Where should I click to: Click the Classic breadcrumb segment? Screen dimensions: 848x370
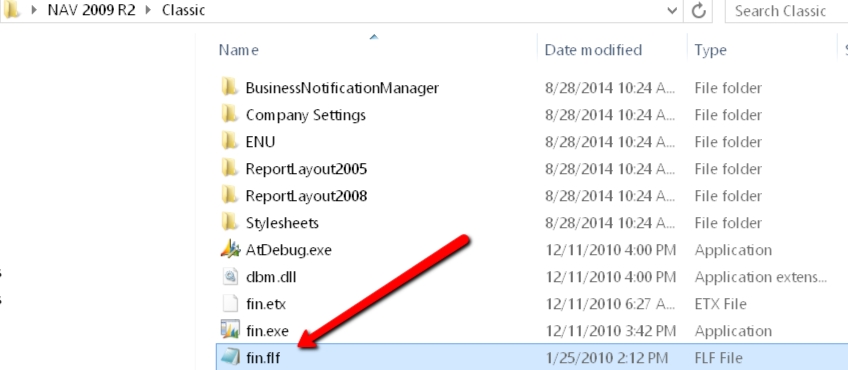tap(183, 10)
